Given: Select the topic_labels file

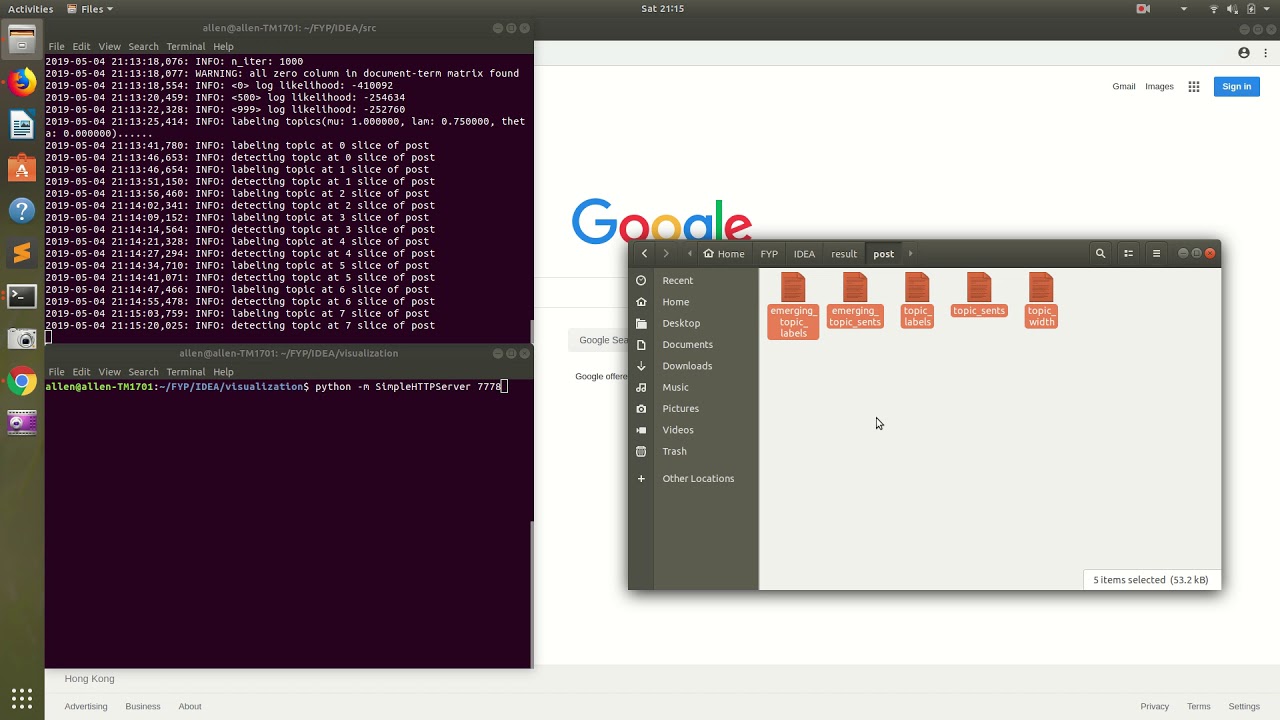Looking at the screenshot, I should coord(917,300).
